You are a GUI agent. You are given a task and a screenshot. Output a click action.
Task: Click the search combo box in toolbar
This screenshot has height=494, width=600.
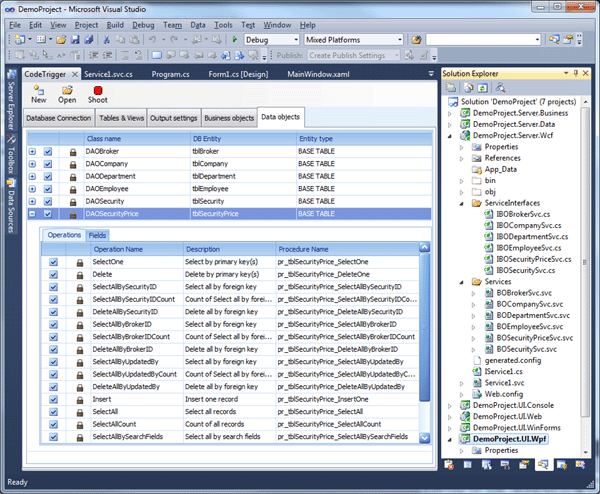(483, 40)
